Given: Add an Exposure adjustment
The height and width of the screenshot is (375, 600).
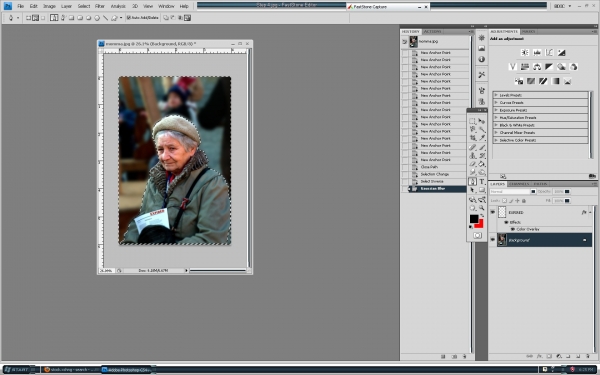Looking at the screenshot, I should (561, 53).
